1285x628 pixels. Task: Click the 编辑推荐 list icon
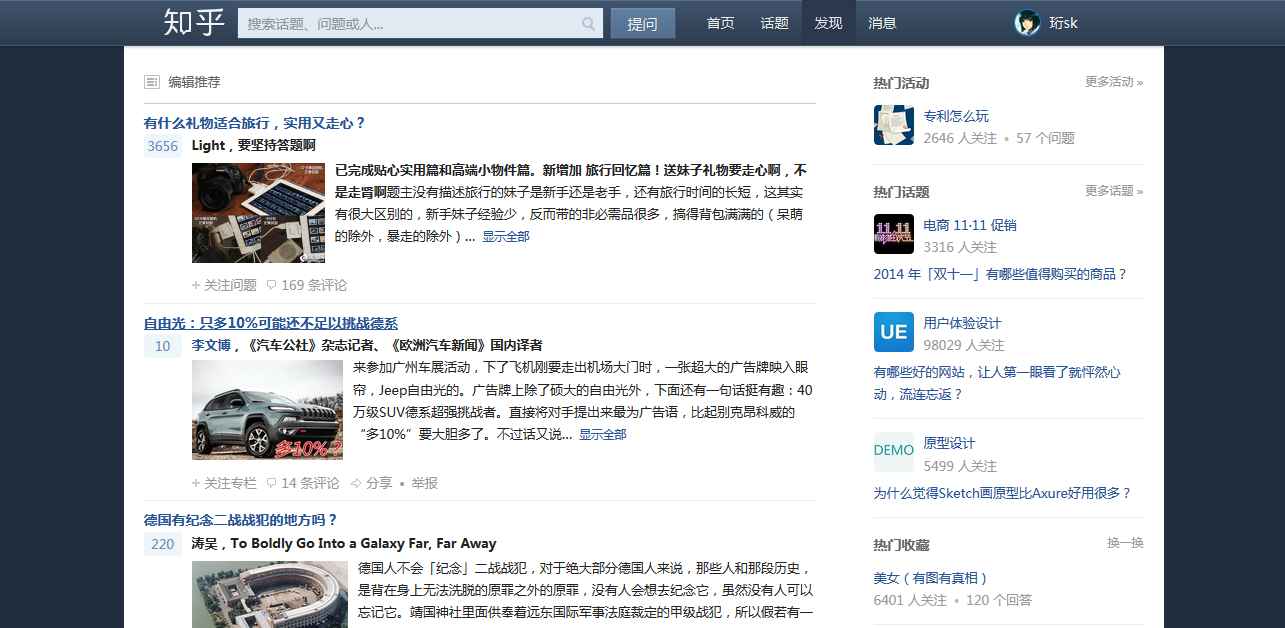pyautogui.click(x=152, y=82)
